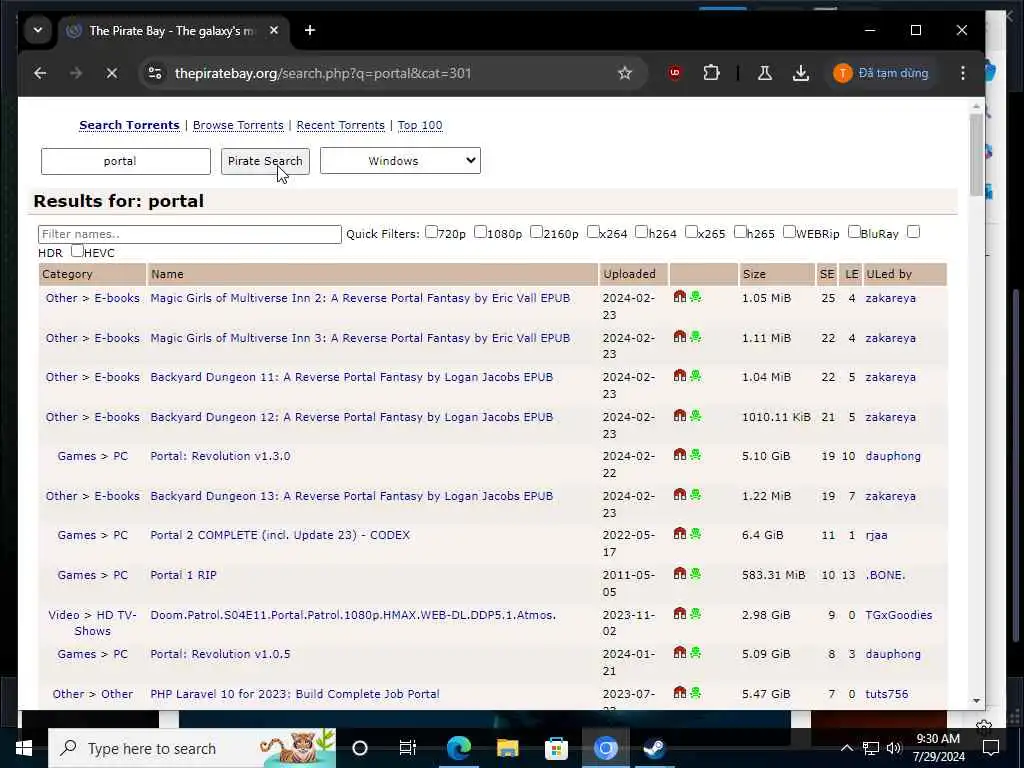Launch Microsoft Edge from taskbar

tap(459, 748)
